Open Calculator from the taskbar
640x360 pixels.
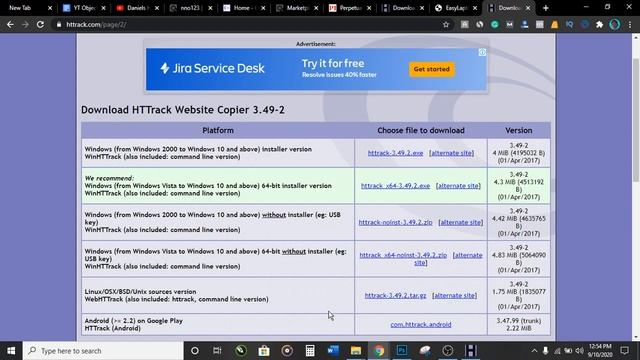point(310,351)
